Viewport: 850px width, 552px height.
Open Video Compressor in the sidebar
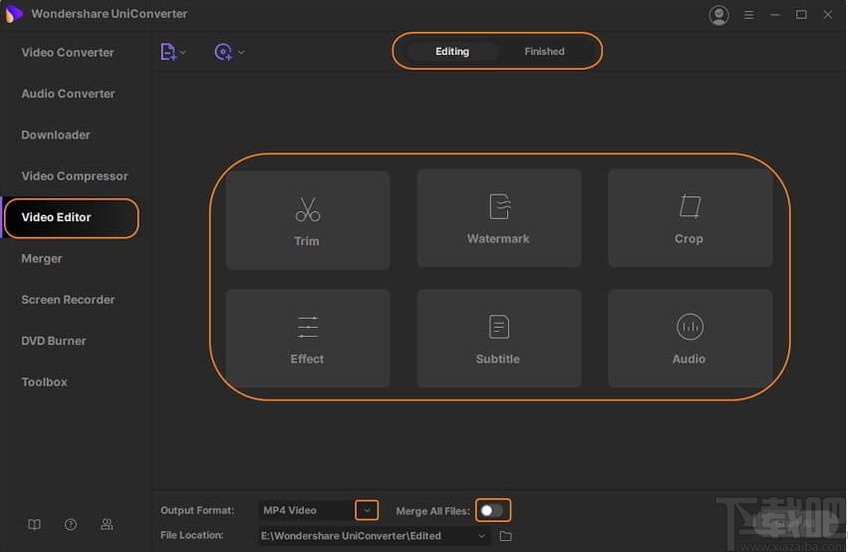point(75,176)
